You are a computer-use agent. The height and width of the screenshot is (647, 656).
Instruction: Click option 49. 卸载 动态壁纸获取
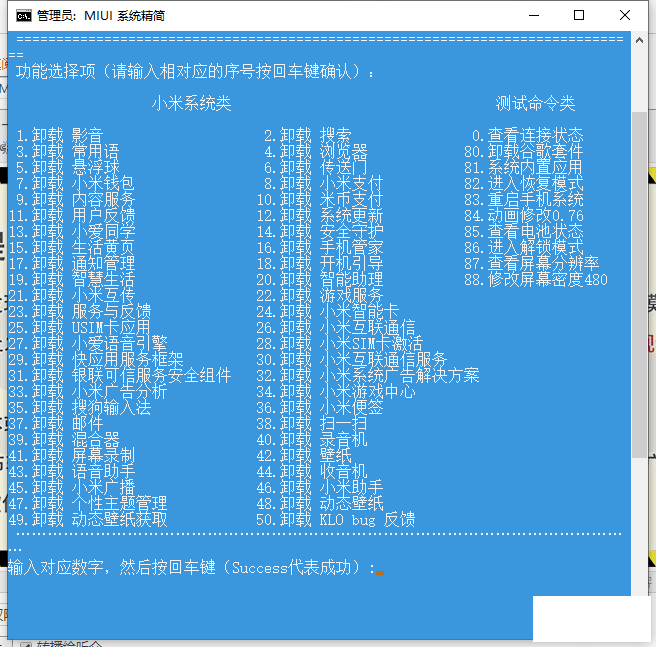pyautogui.click(x=88, y=519)
